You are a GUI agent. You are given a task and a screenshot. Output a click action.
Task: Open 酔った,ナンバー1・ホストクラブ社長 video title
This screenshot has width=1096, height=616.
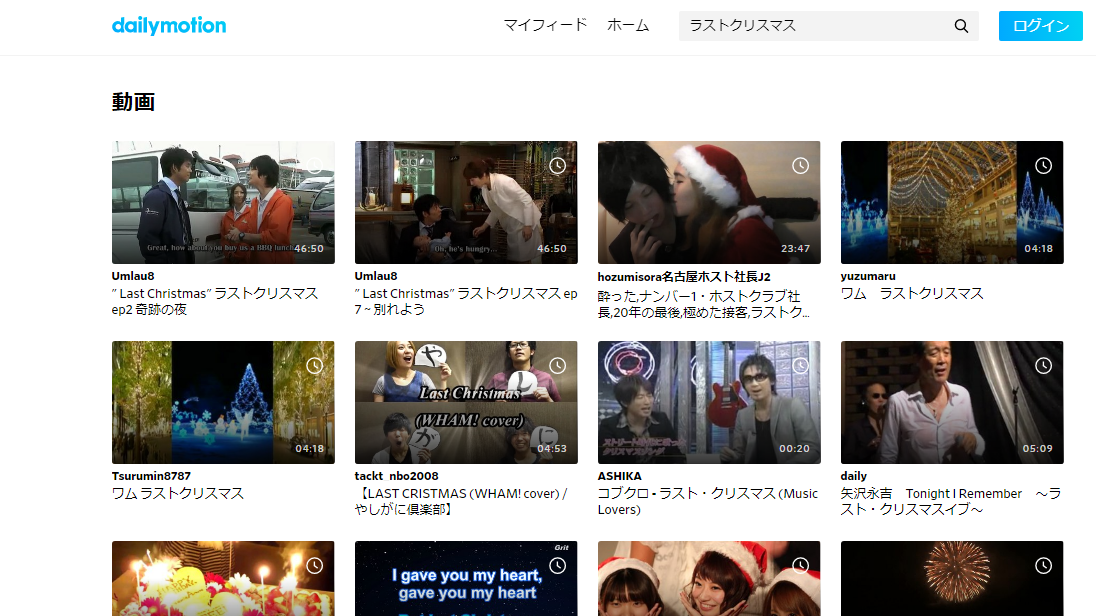pos(703,304)
